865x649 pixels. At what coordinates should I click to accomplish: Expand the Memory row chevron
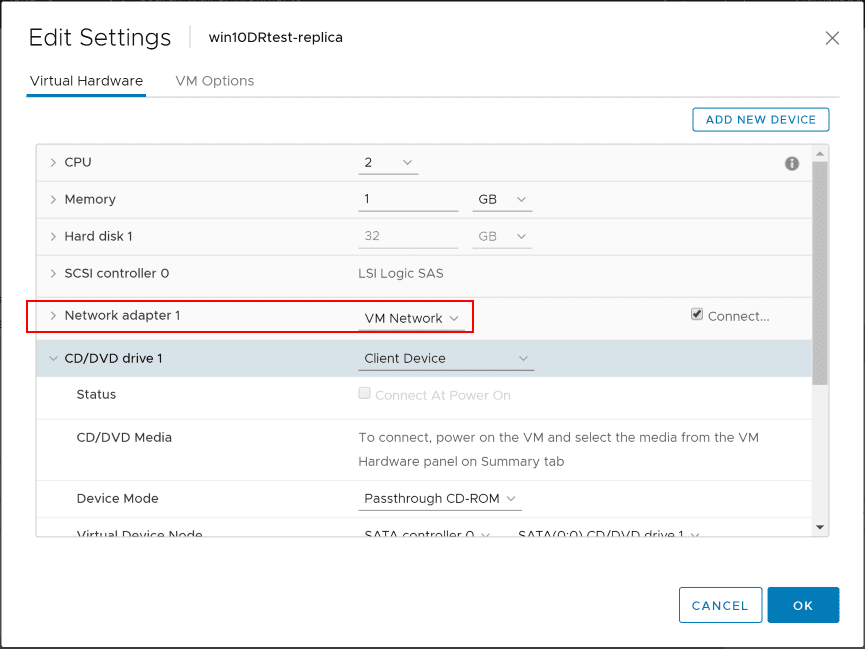53,199
